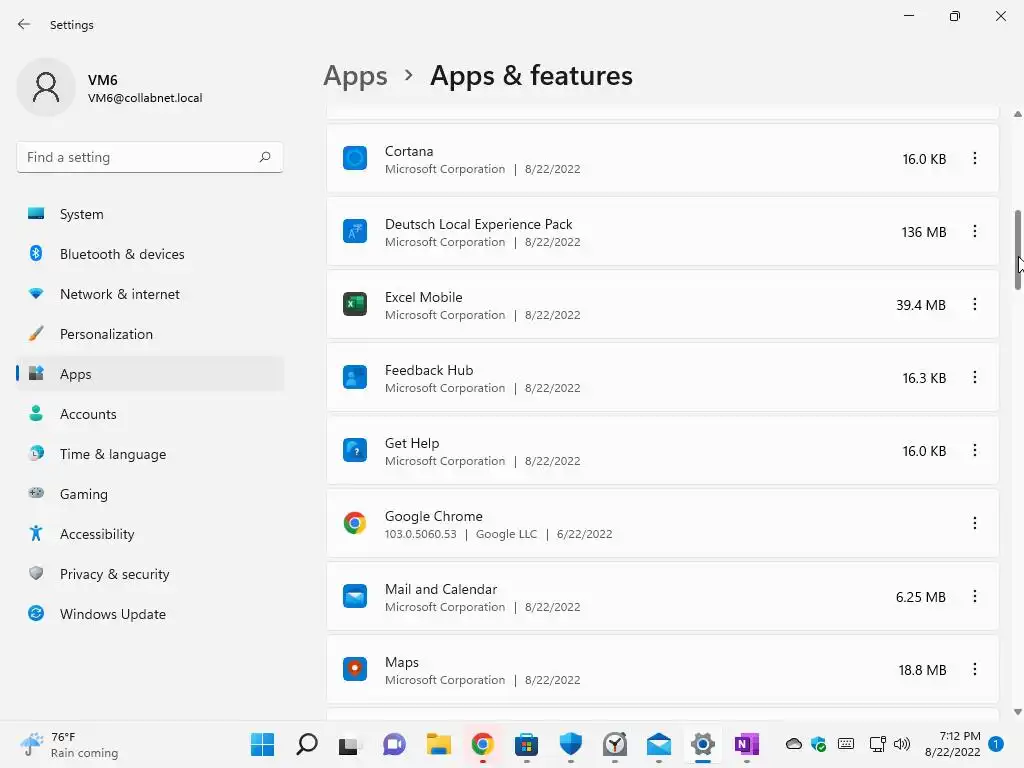Click the Mail and Calendar app icon
Screen dimensions: 1024x768
[355, 596]
